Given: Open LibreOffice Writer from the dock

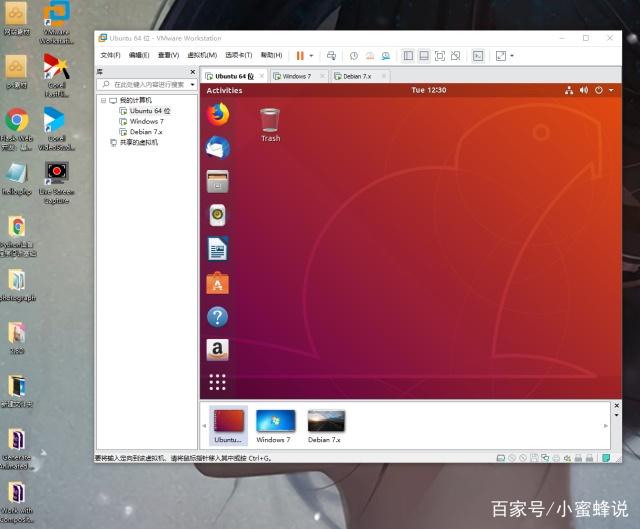Looking at the screenshot, I should click(218, 249).
